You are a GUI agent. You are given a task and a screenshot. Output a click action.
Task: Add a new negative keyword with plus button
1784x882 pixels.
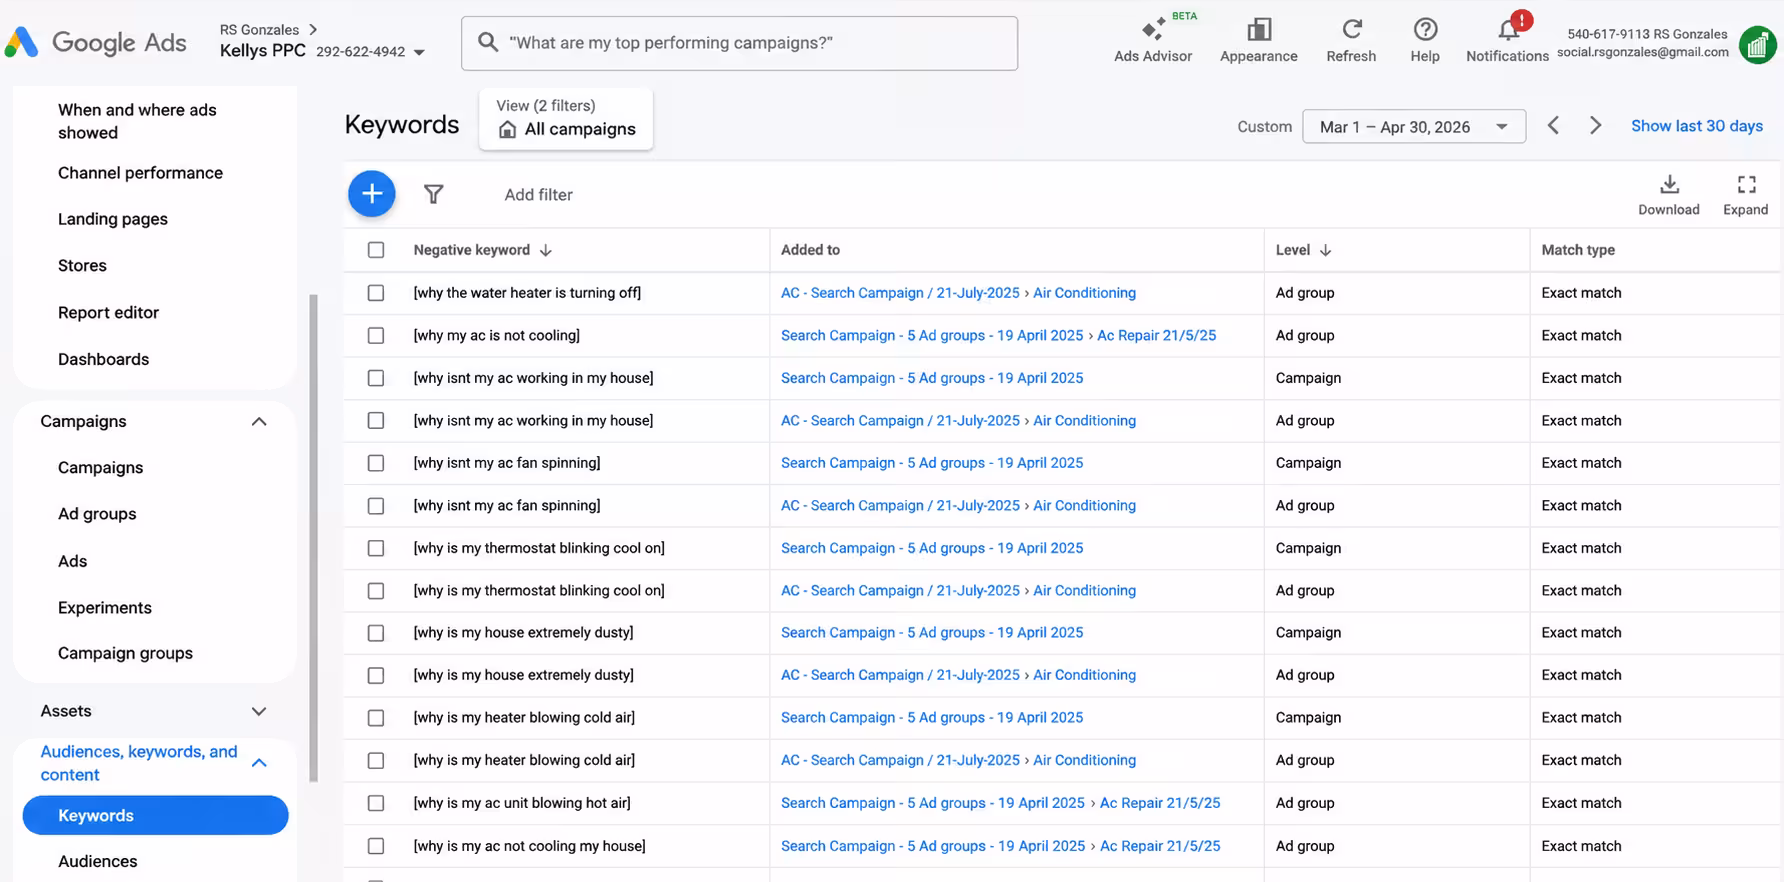pos(371,194)
